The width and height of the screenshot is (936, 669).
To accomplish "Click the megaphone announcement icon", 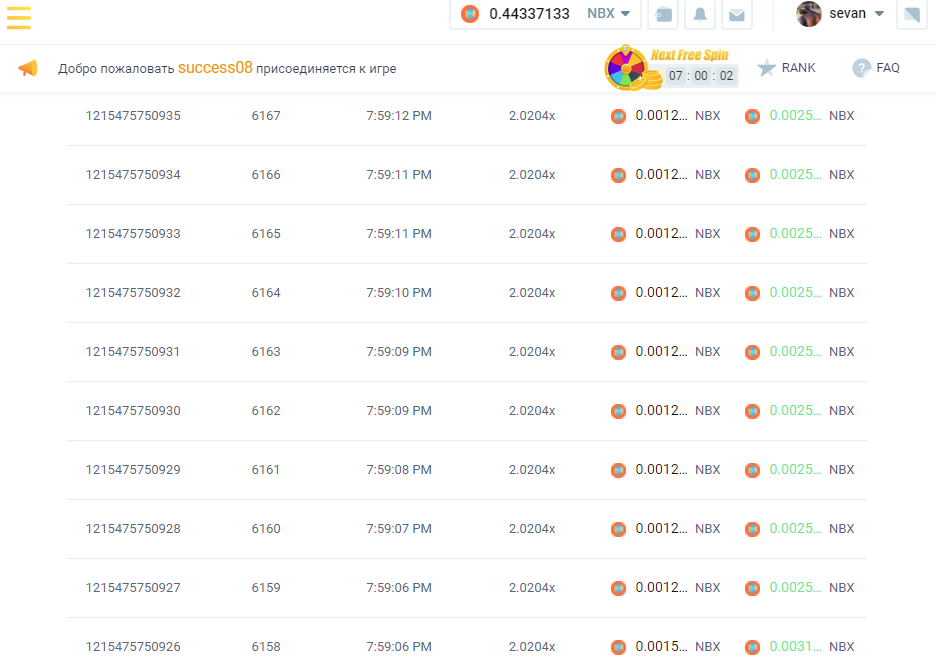I will pyautogui.click(x=28, y=68).
